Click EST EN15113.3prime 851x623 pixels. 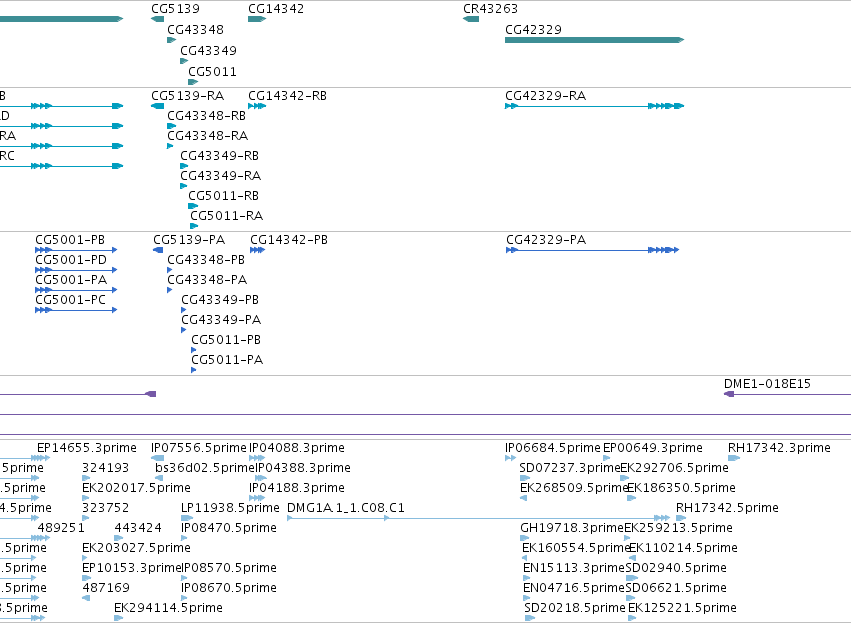pyautogui.click(x=574, y=568)
